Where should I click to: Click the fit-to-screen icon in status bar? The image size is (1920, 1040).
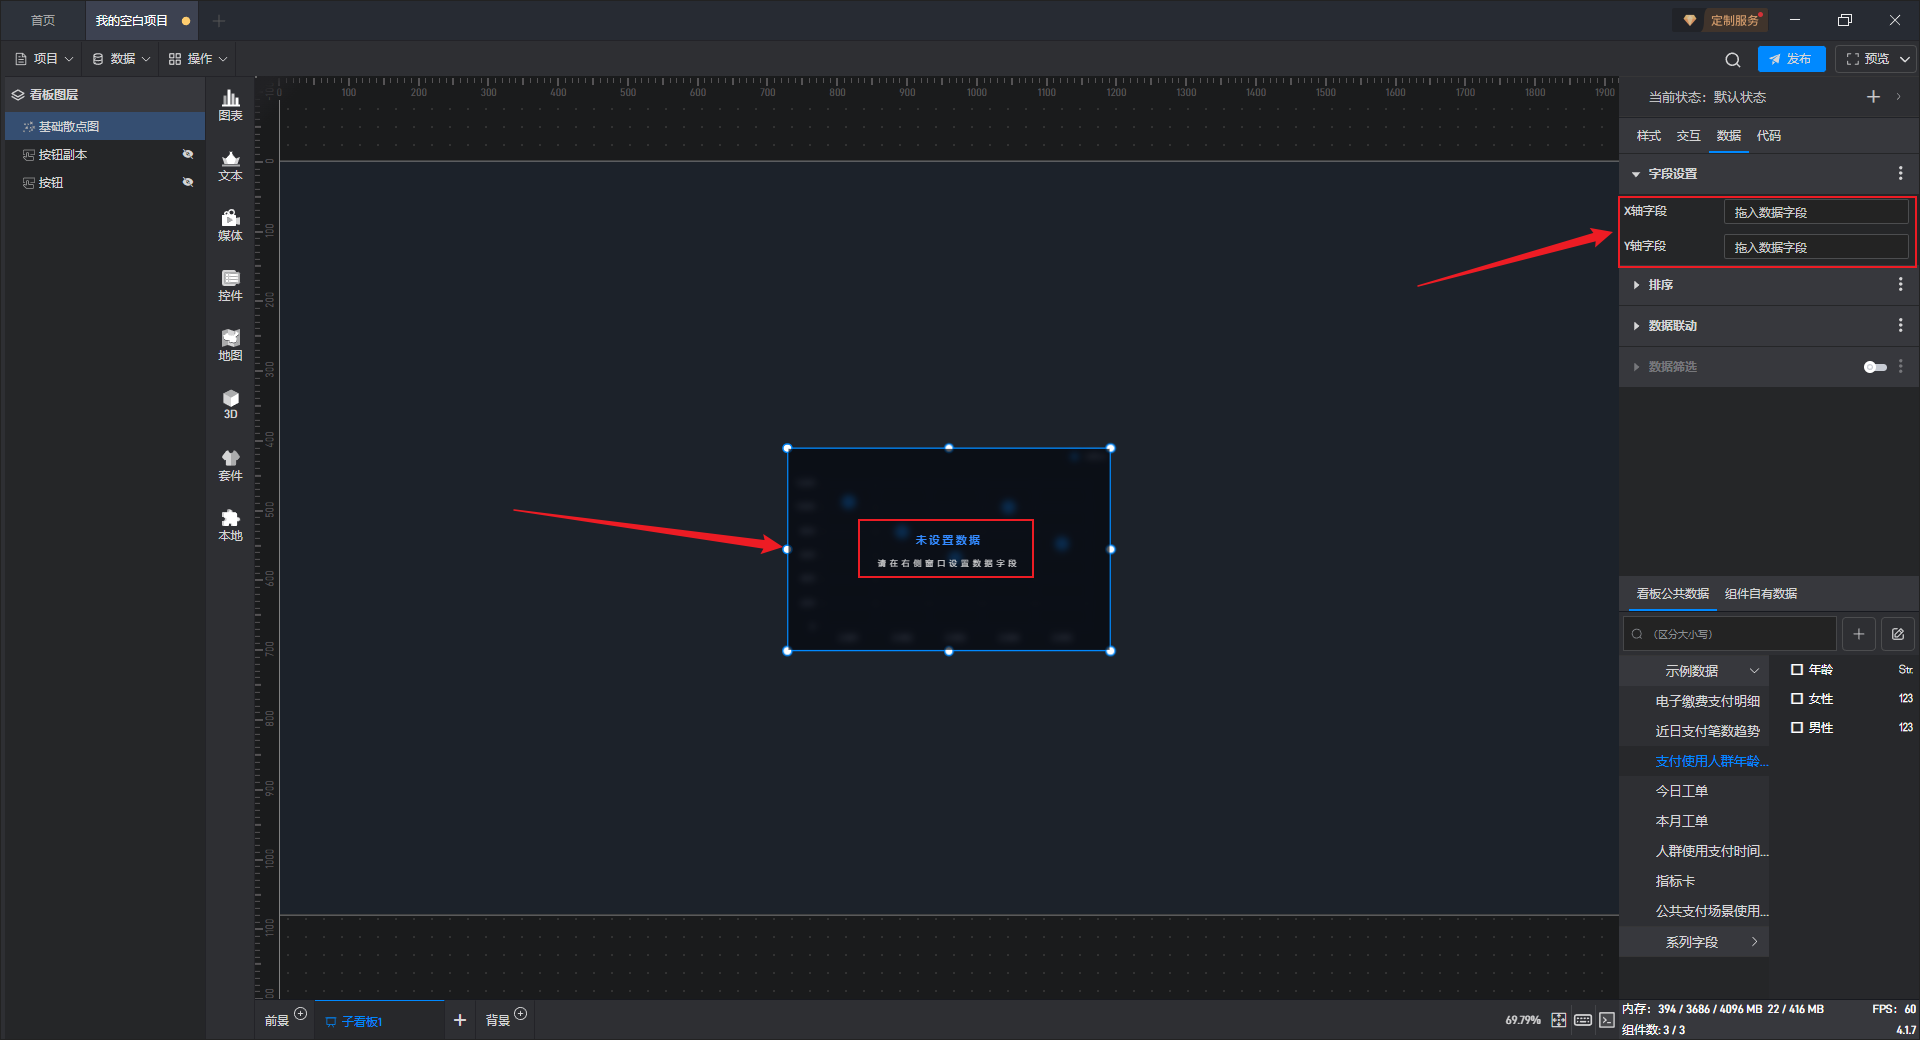1559,1020
